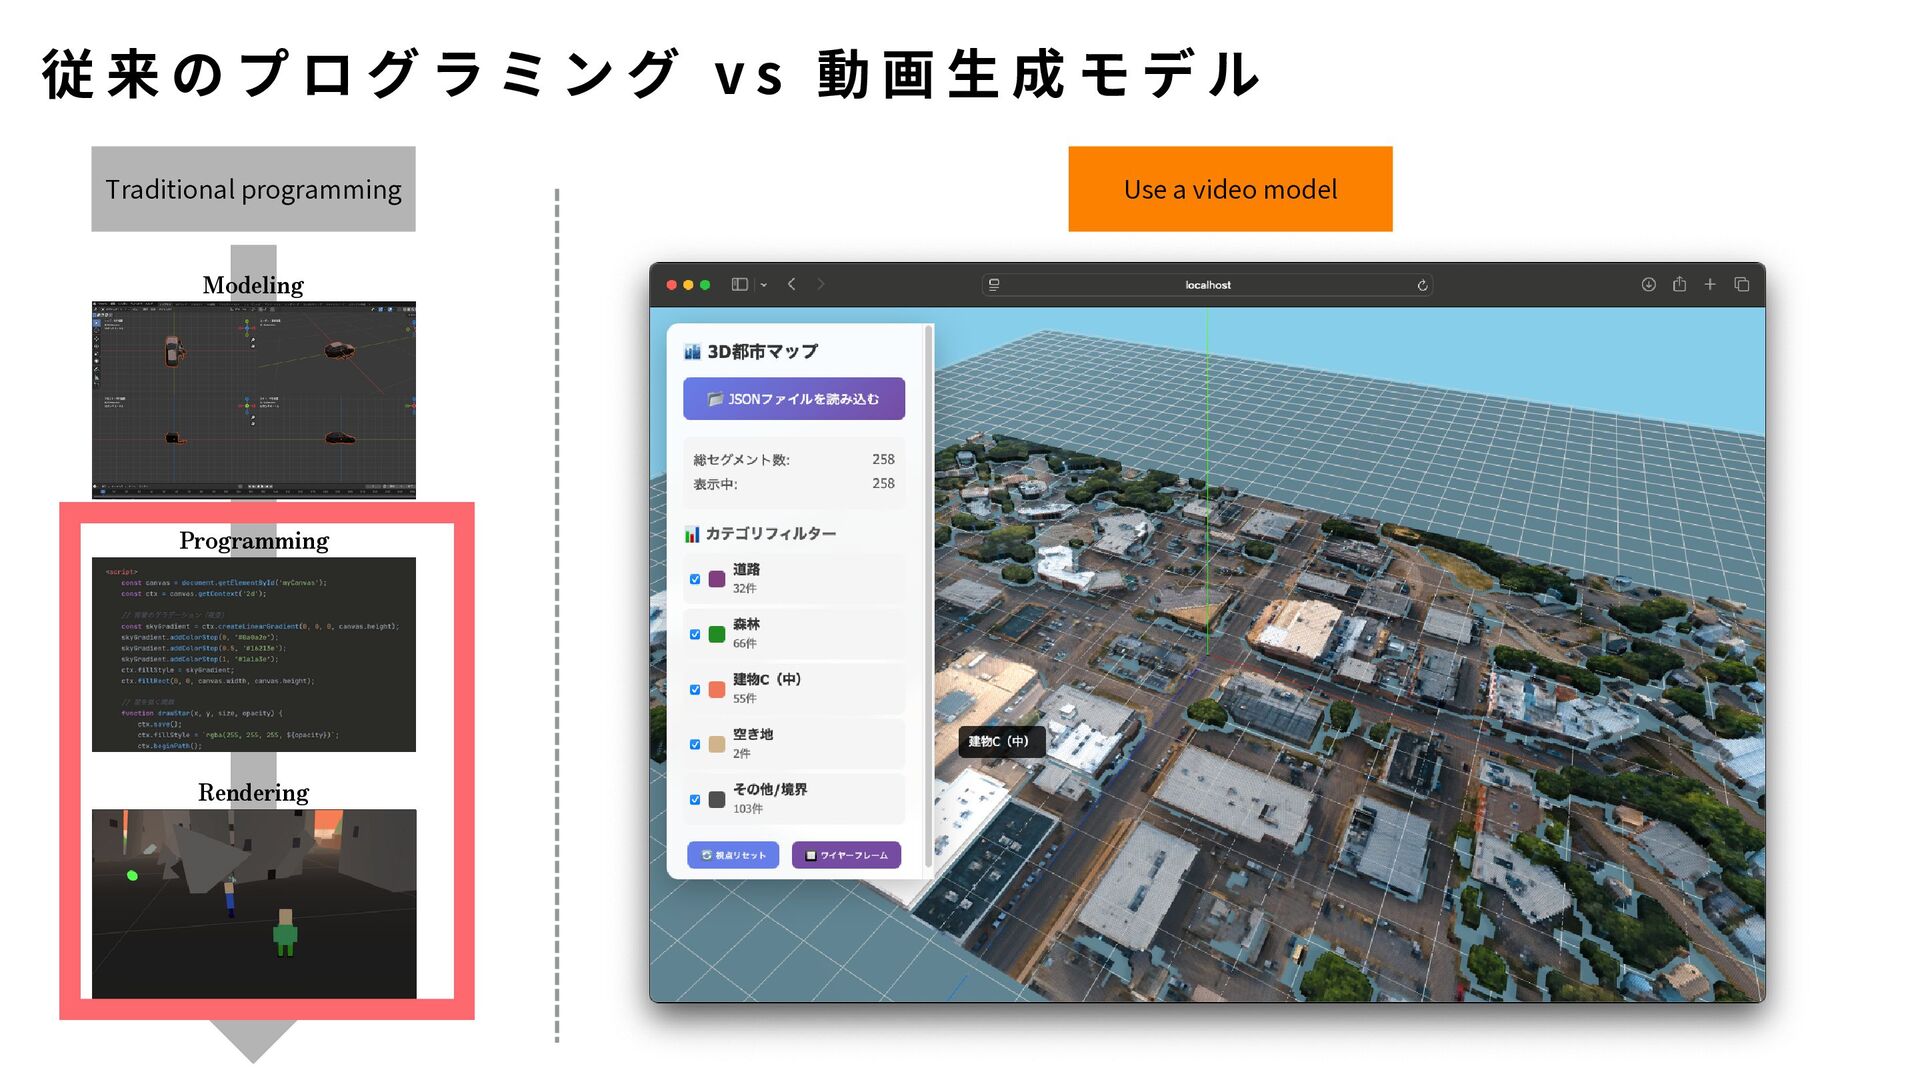Screen dimensions: 1920x1080
Task: Open a new tab with plus icon
Action: pos(1710,285)
